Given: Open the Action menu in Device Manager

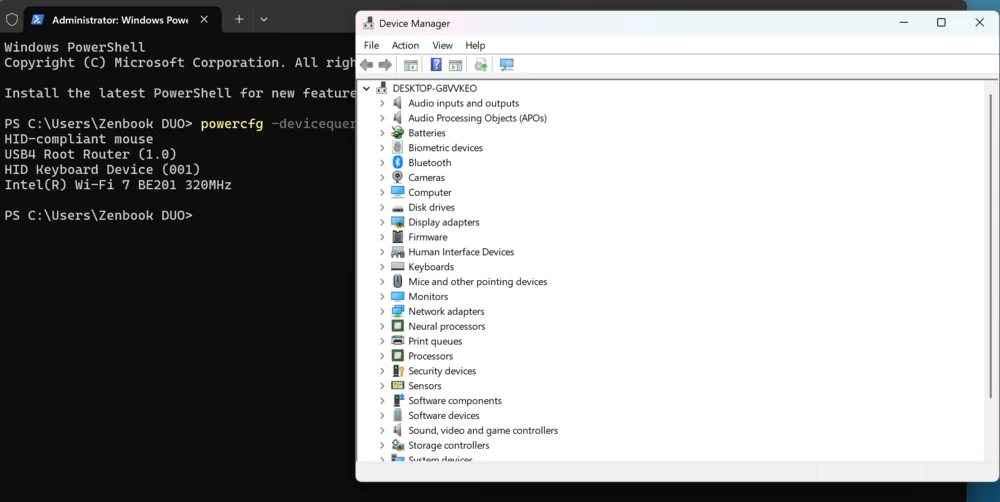Looking at the screenshot, I should [405, 45].
